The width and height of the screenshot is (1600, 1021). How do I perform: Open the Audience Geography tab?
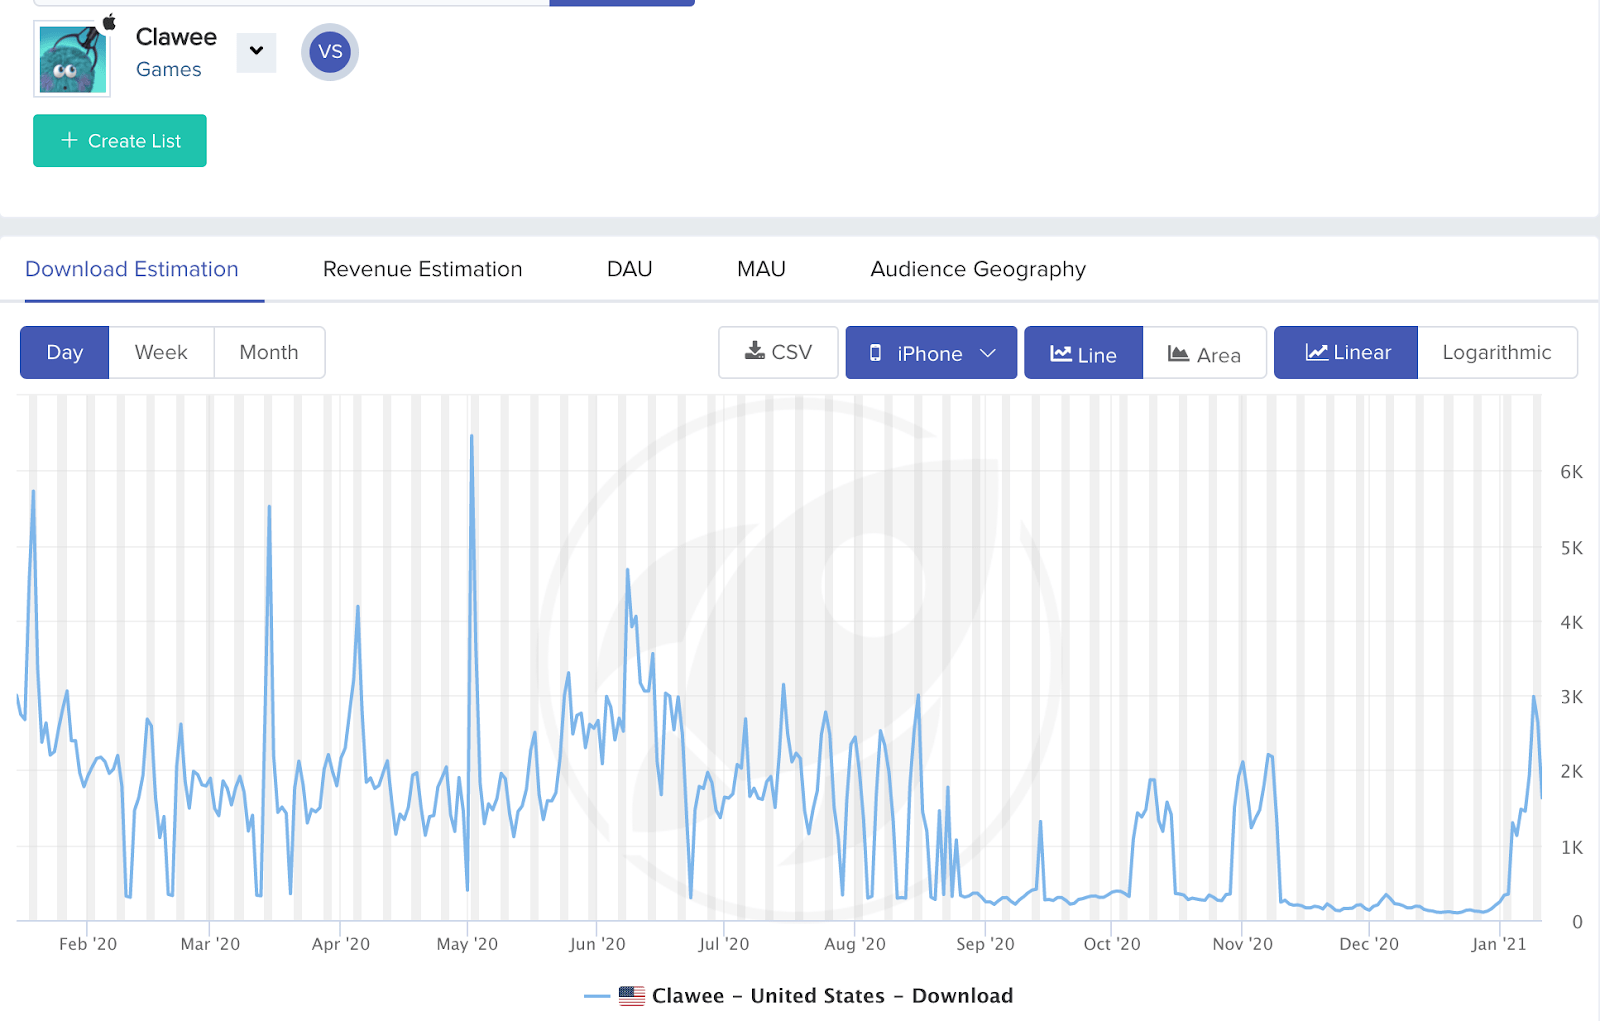click(978, 269)
